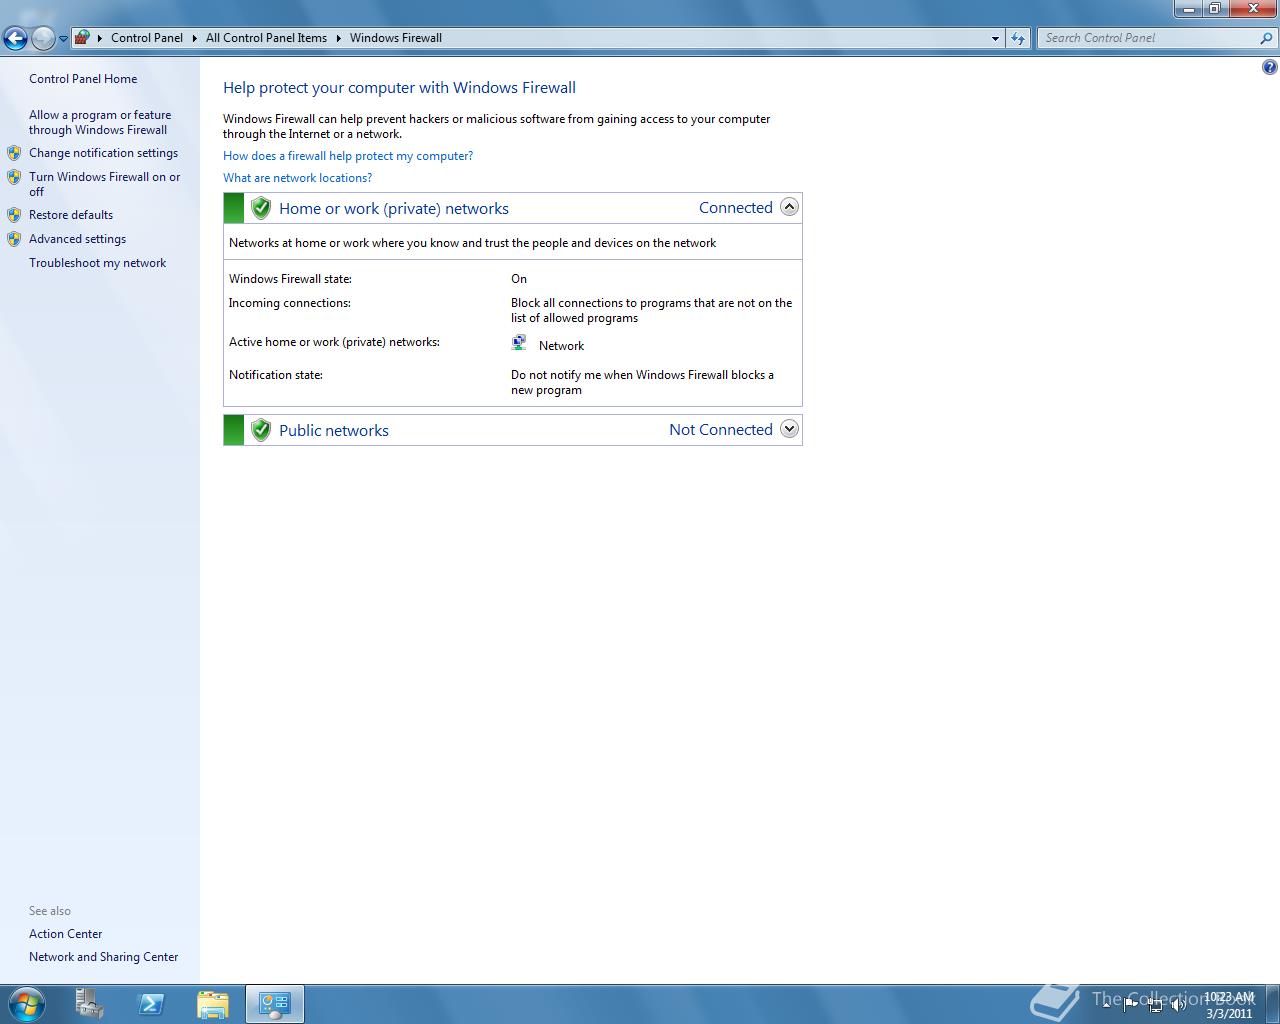Click the Not Connected status text
Viewport: 1280px width, 1024px height.
pos(721,430)
